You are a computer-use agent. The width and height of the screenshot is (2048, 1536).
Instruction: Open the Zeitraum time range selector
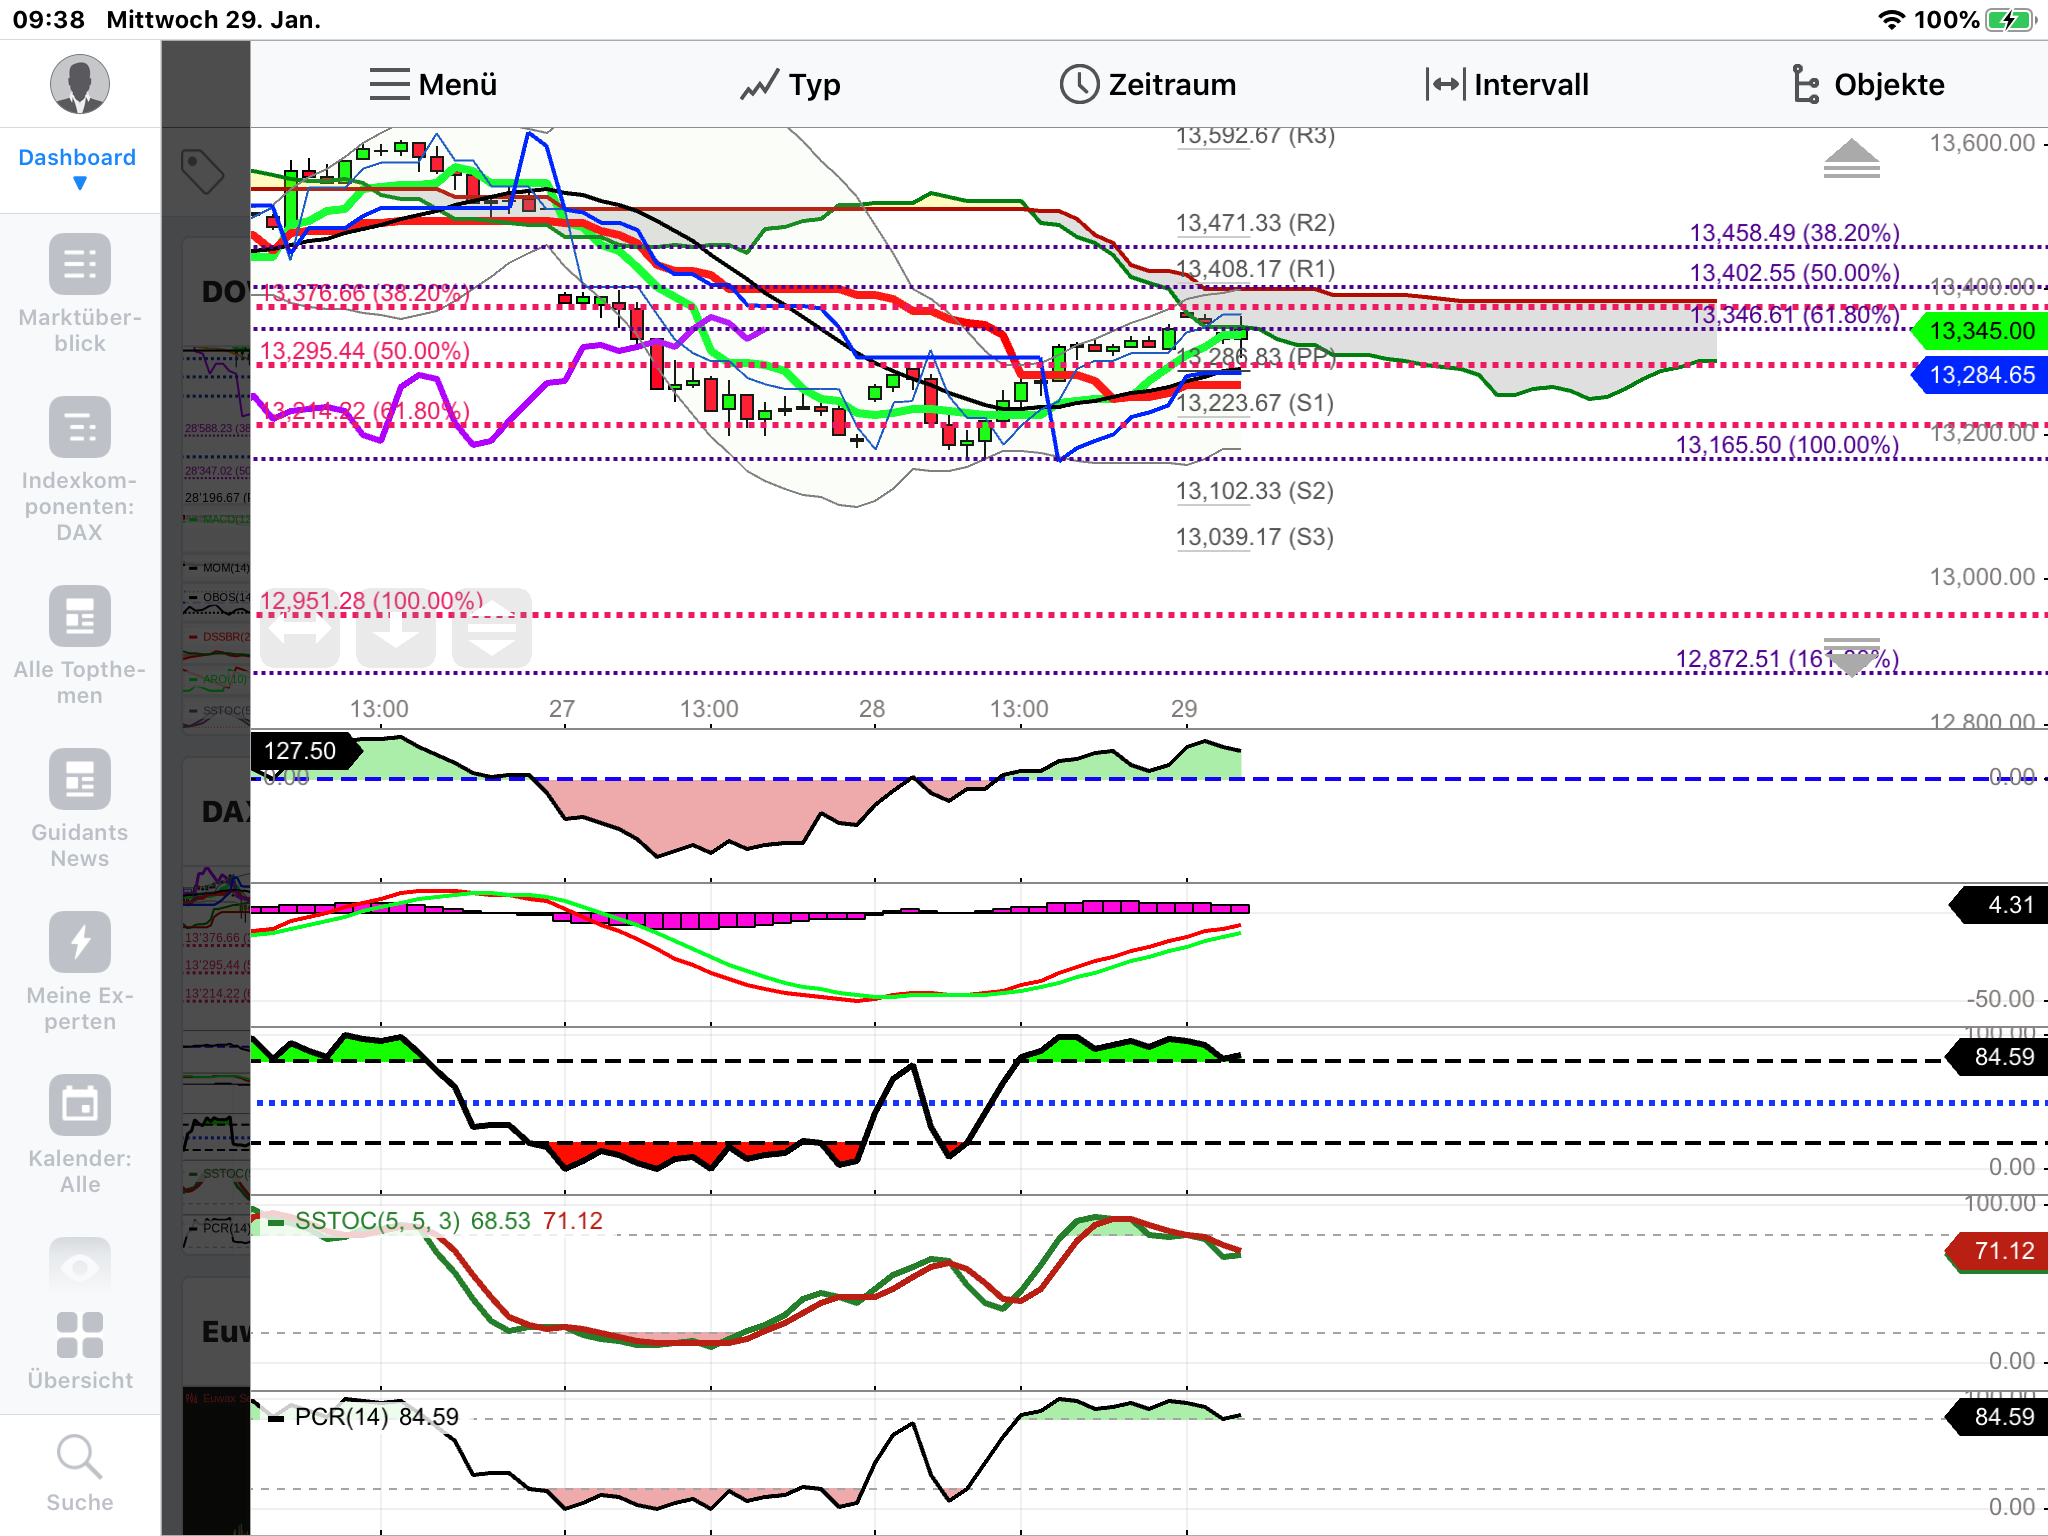click(x=1148, y=85)
